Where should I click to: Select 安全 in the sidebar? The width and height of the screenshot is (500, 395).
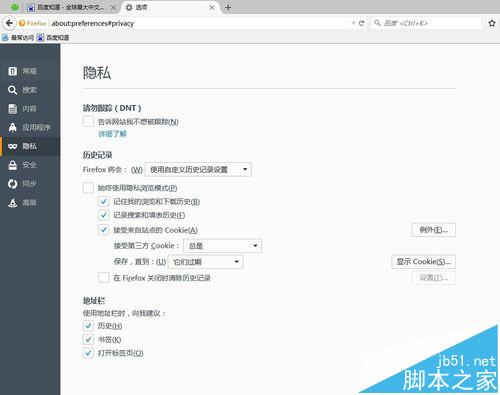click(x=30, y=165)
